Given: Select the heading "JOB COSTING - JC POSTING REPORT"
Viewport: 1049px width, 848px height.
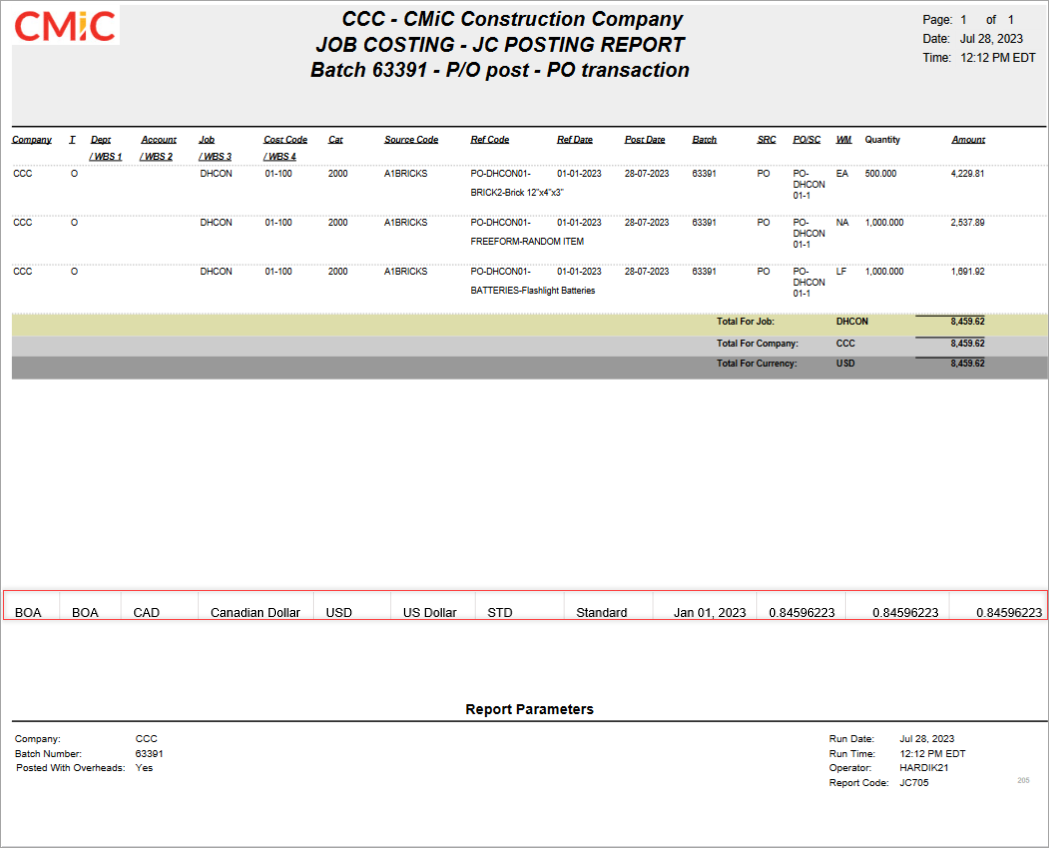Looking at the screenshot, I should [x=500, y=45].
